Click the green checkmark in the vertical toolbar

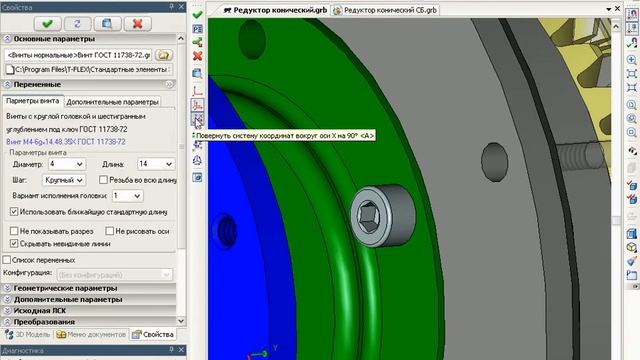coord(198,15)
